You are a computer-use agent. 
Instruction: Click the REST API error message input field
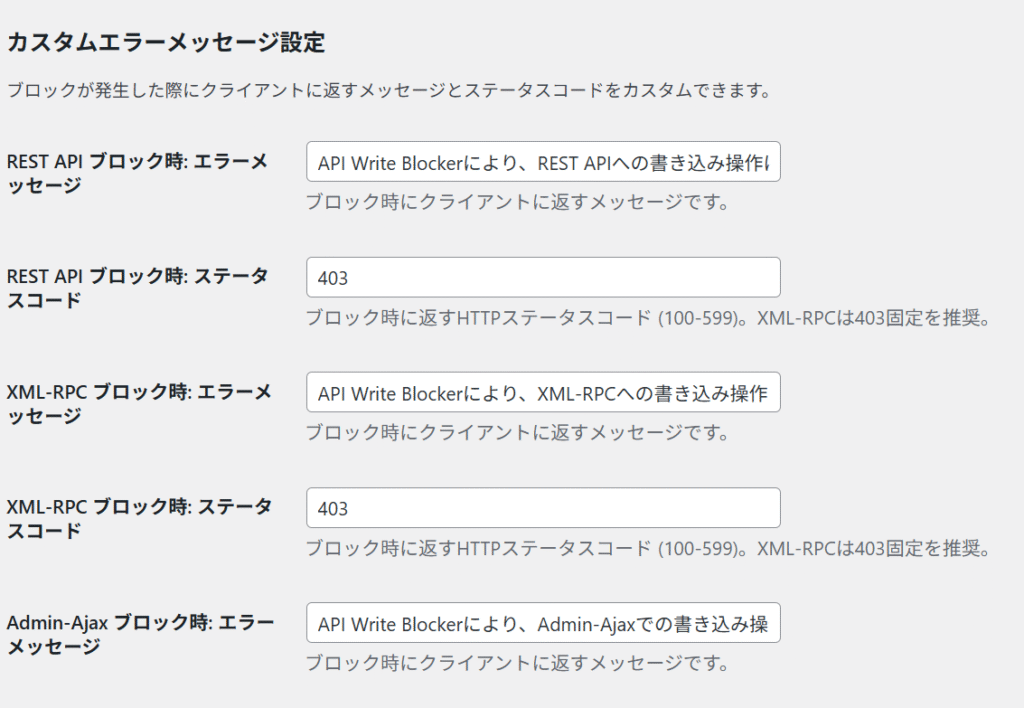click(543, 162)
